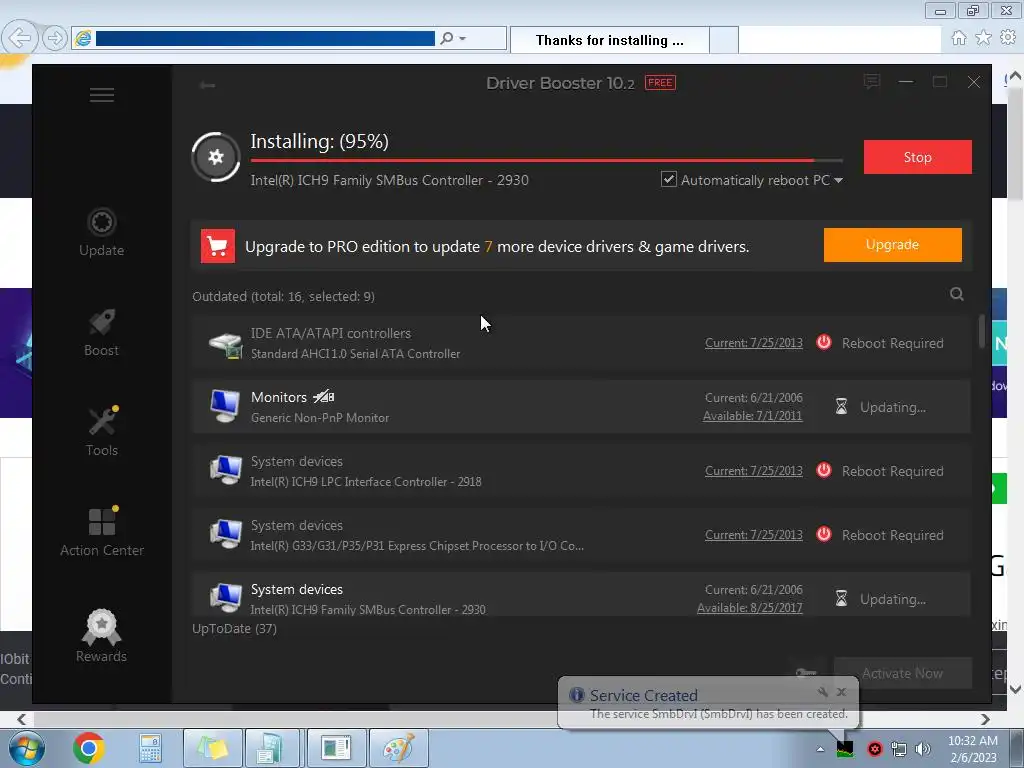Screen dimensions: 1024x768
Task: Click the orange Upgrade button
Action: pyautogui.click(x=892, y=245)
